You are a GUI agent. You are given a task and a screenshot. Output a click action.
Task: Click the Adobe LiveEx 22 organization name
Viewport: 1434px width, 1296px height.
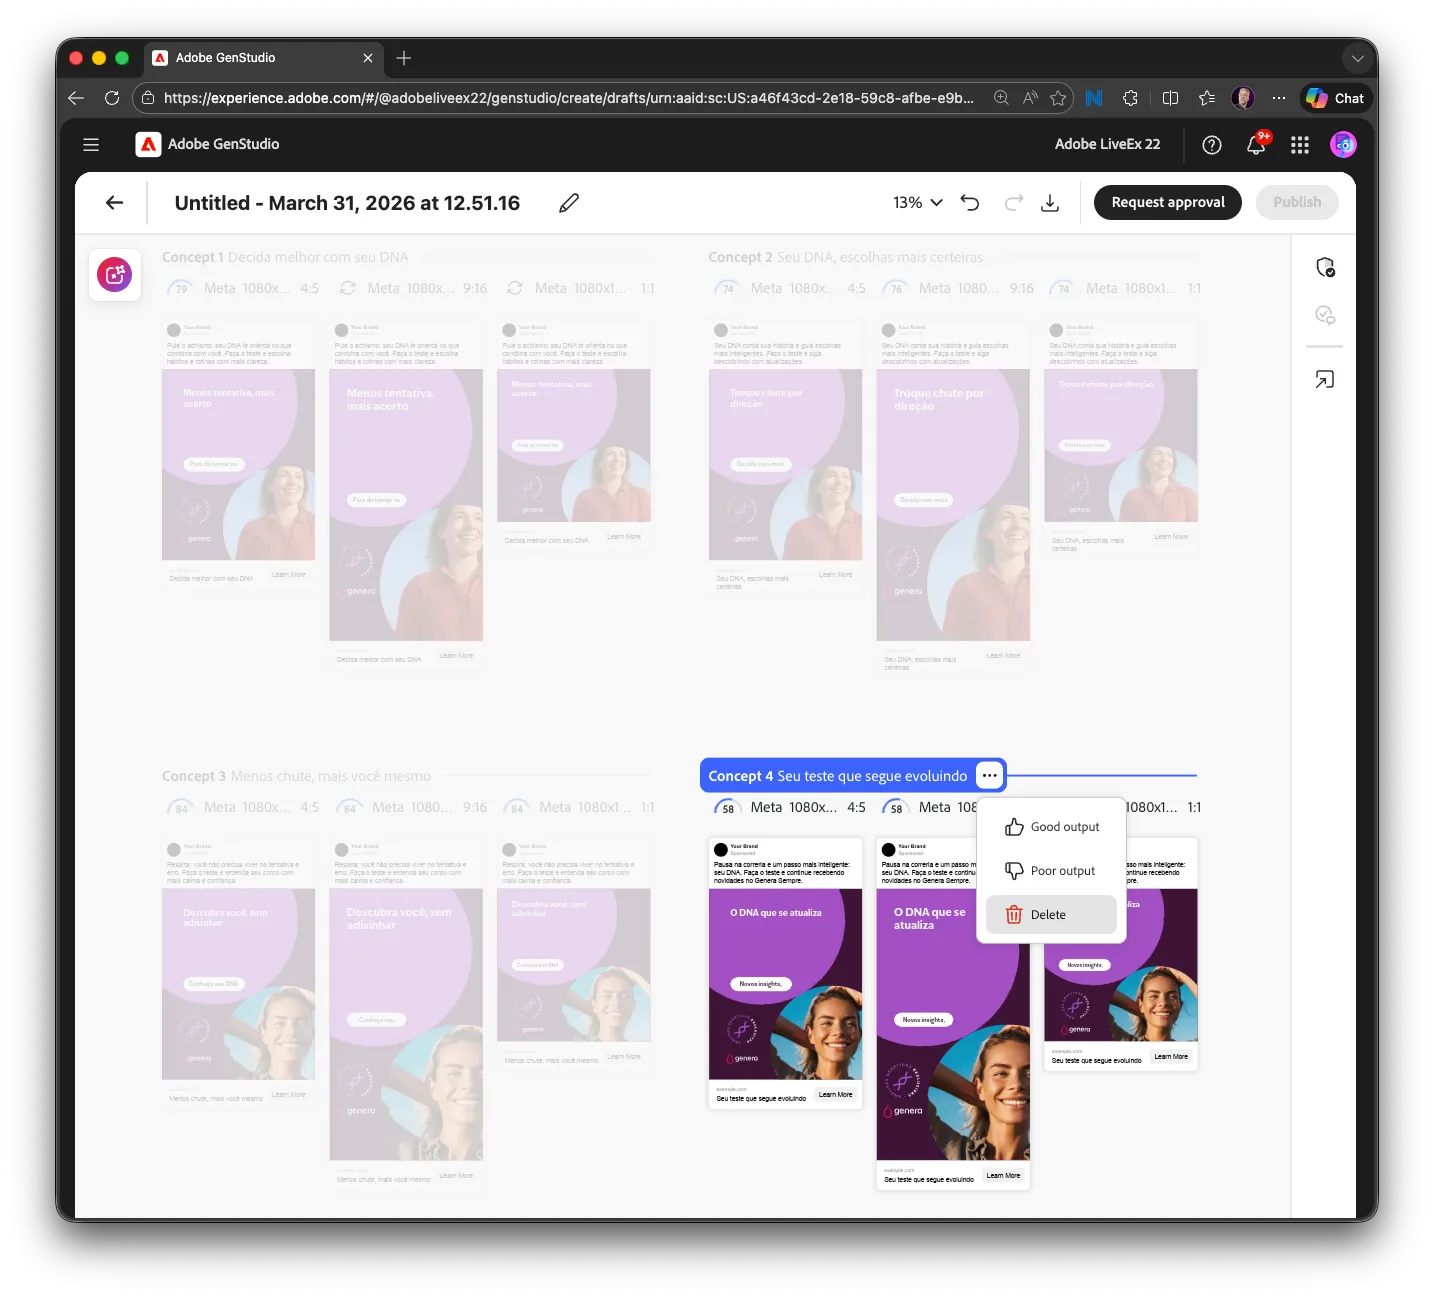click(x=1107, y=145)
